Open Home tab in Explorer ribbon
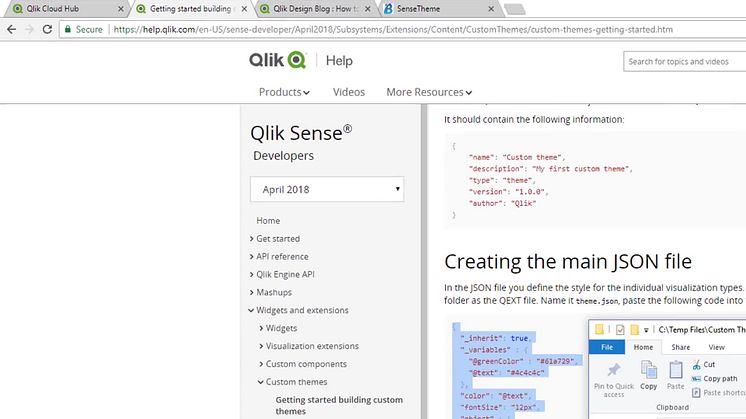Image resolution: width=746 pixels, height=419 pixels. pos(643,347)
